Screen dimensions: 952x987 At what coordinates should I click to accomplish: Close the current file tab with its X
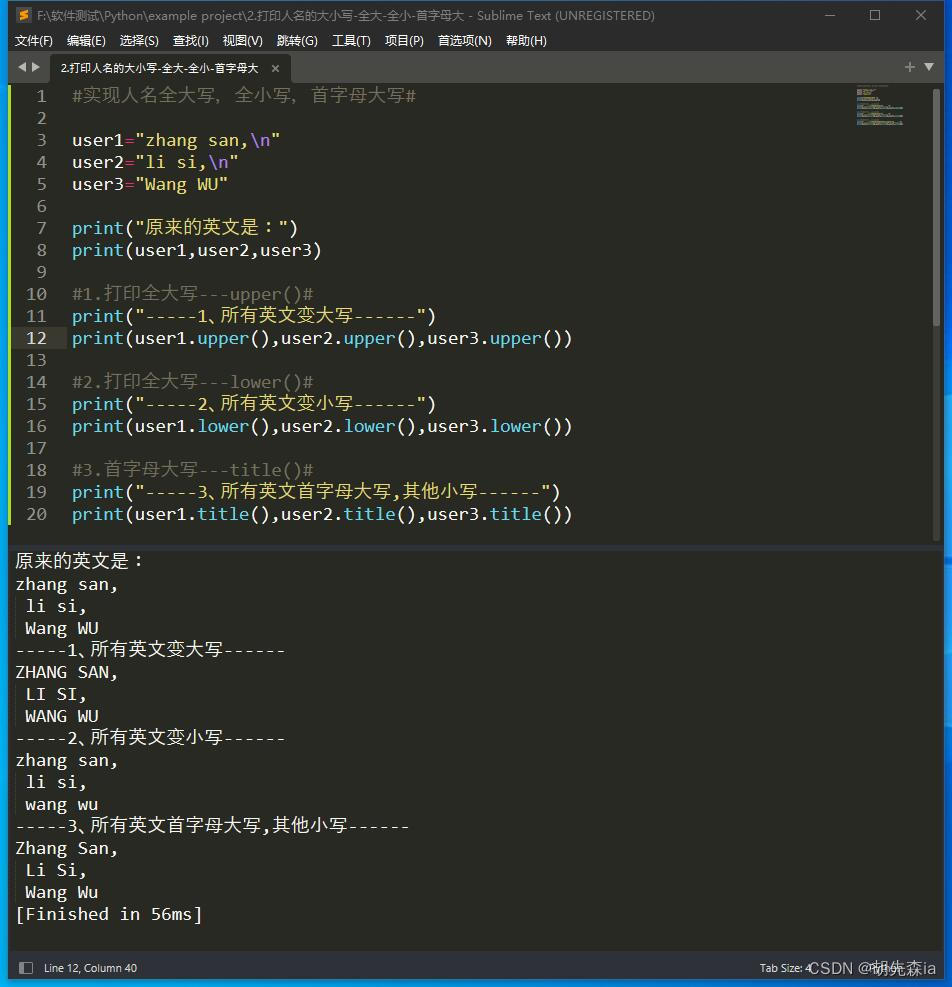coord(276,69)
